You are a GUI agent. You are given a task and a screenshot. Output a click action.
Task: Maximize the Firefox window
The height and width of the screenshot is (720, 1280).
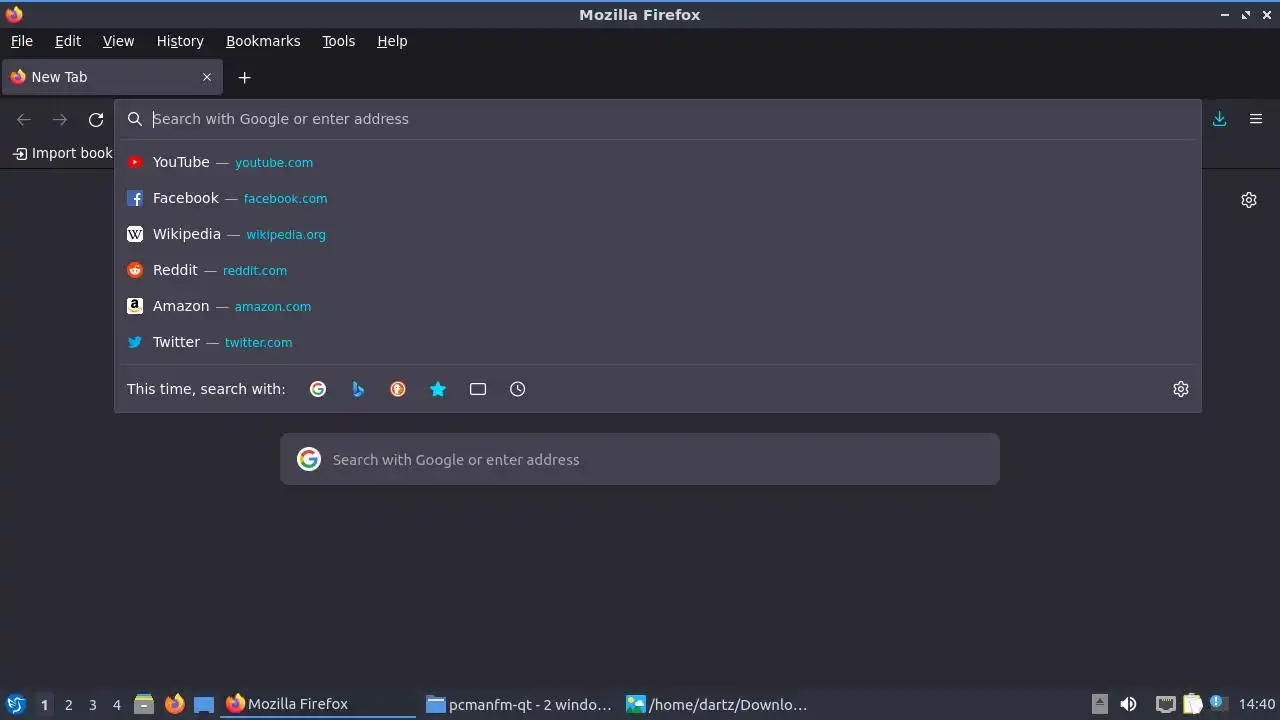pyautogui.click(x=1246, y=15)
